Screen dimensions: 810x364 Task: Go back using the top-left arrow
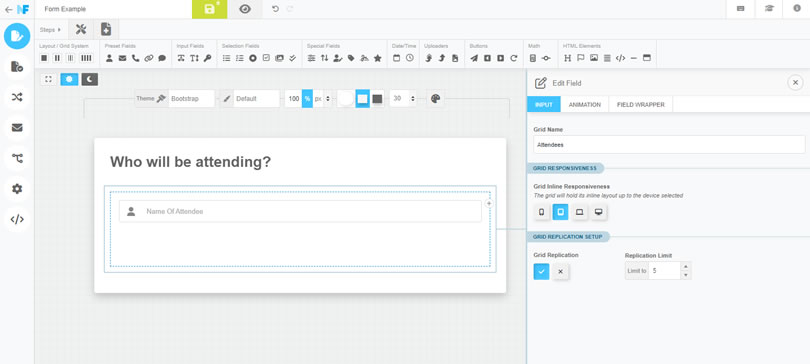[x=8, y=9]
